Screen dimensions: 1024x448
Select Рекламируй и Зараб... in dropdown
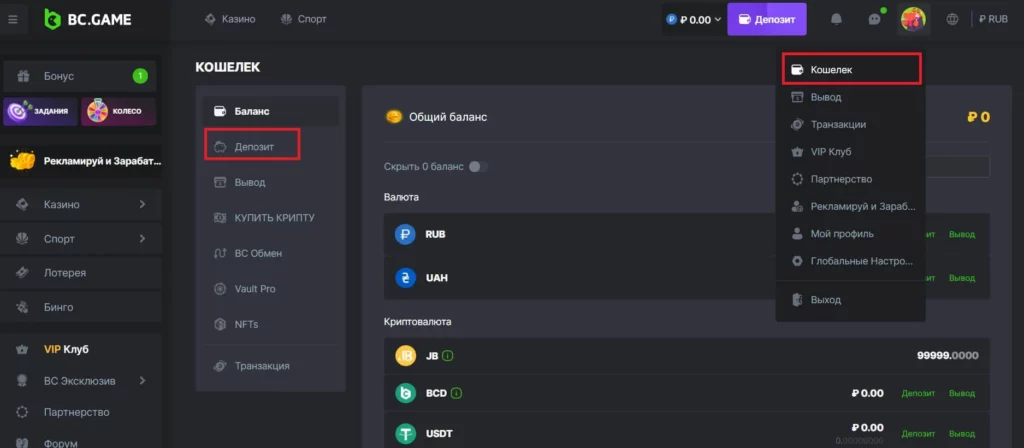click(x=851, y=206)
